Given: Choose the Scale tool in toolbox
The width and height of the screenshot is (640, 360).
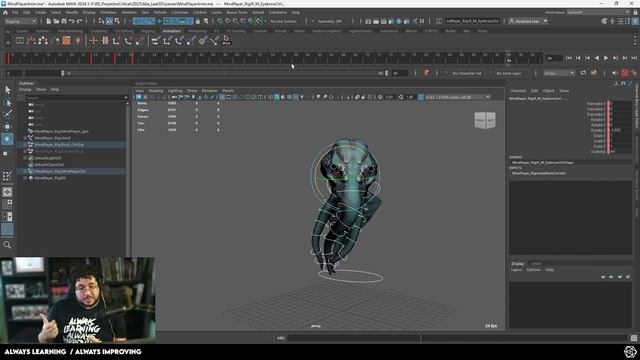Looking at the screenshot, I should [x=6, y=153].
